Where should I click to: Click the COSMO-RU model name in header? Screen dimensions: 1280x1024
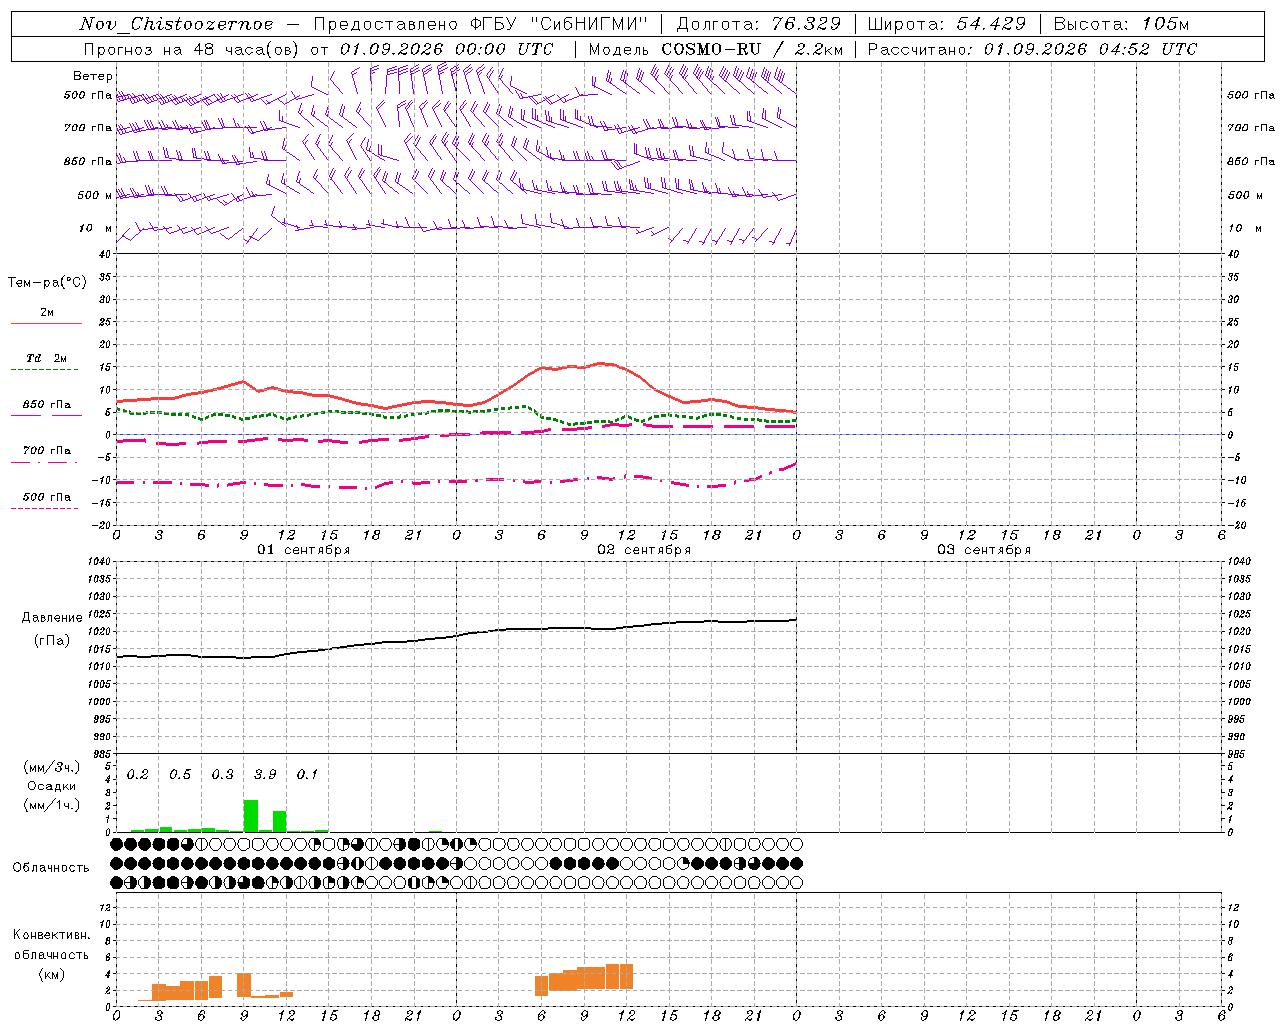point(711,49)
